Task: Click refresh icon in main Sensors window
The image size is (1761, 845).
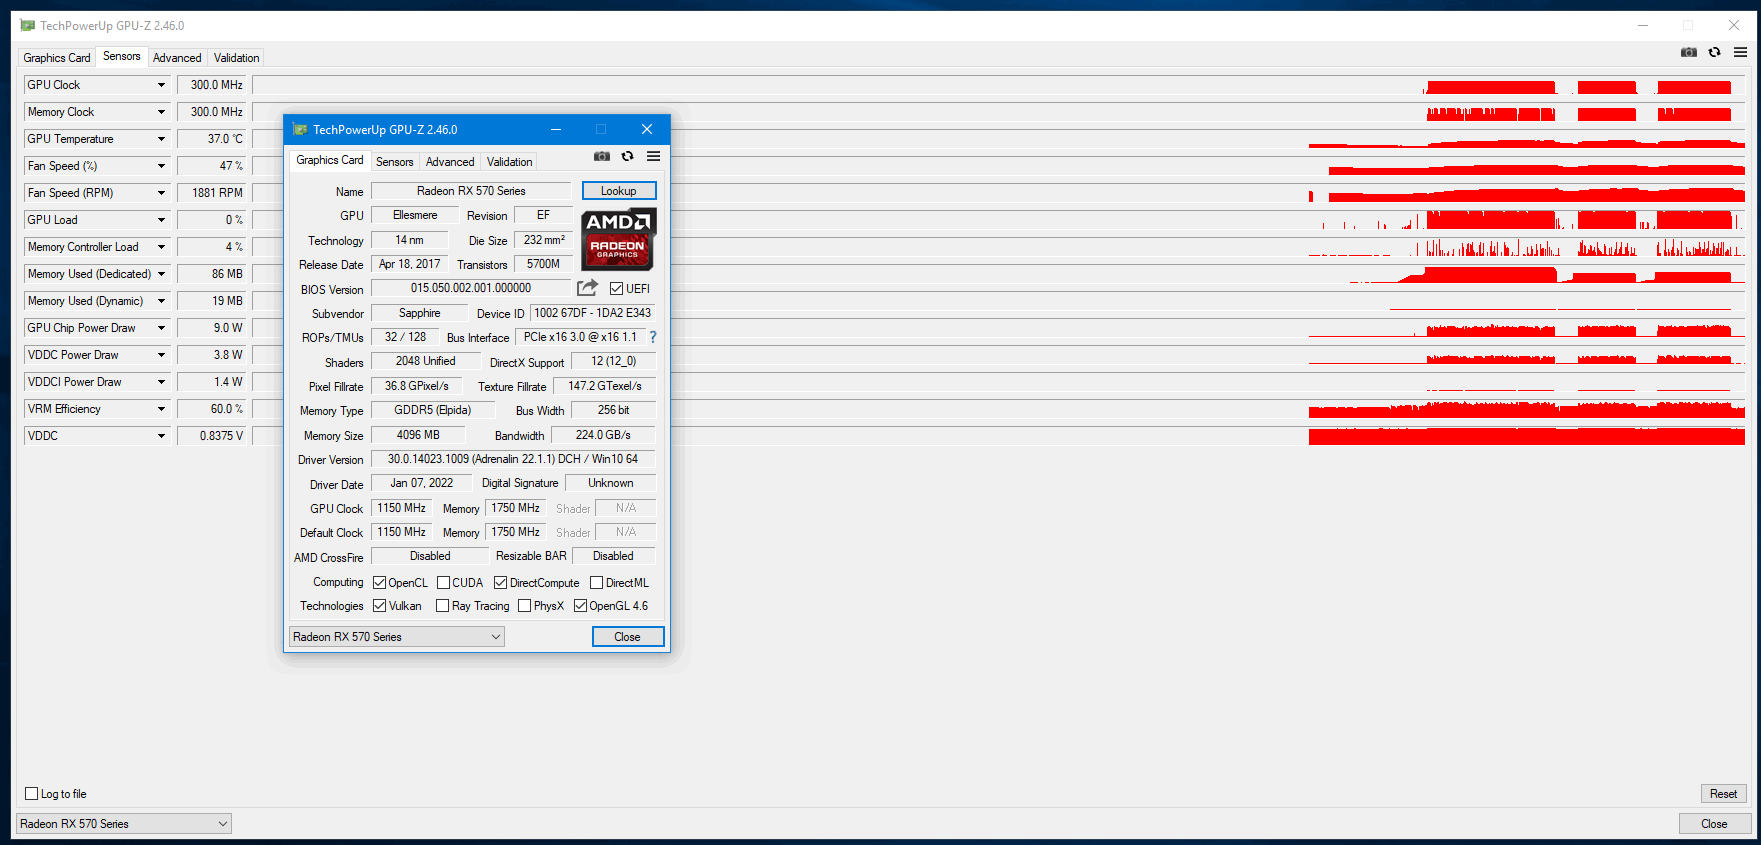Action: click(1714, 52)
